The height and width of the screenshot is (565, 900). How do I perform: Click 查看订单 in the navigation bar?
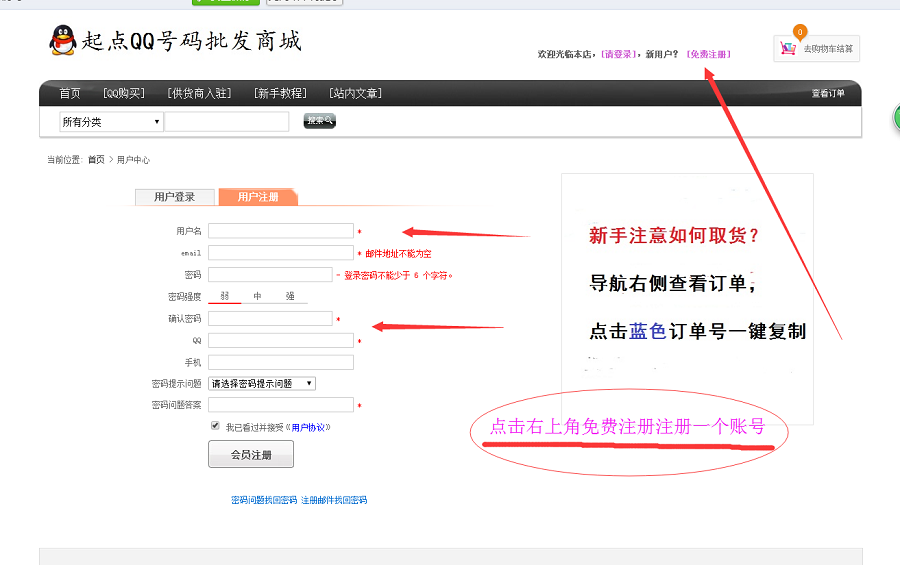[828, 93]
